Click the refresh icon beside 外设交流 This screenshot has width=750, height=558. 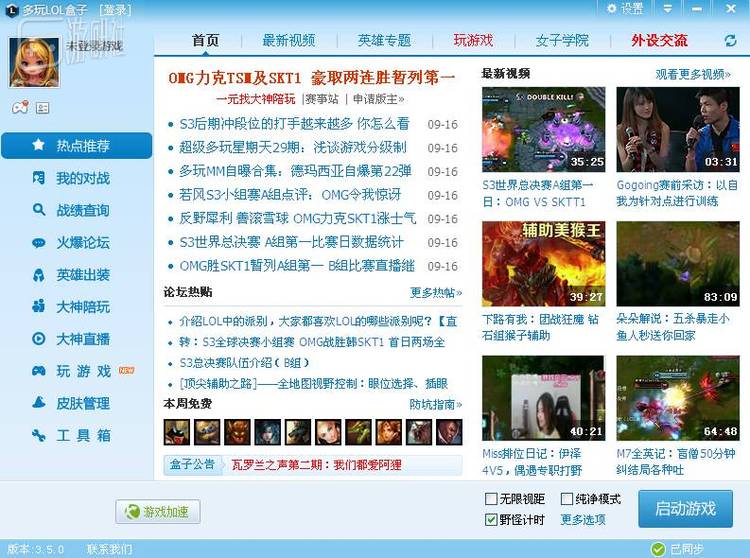731,41
